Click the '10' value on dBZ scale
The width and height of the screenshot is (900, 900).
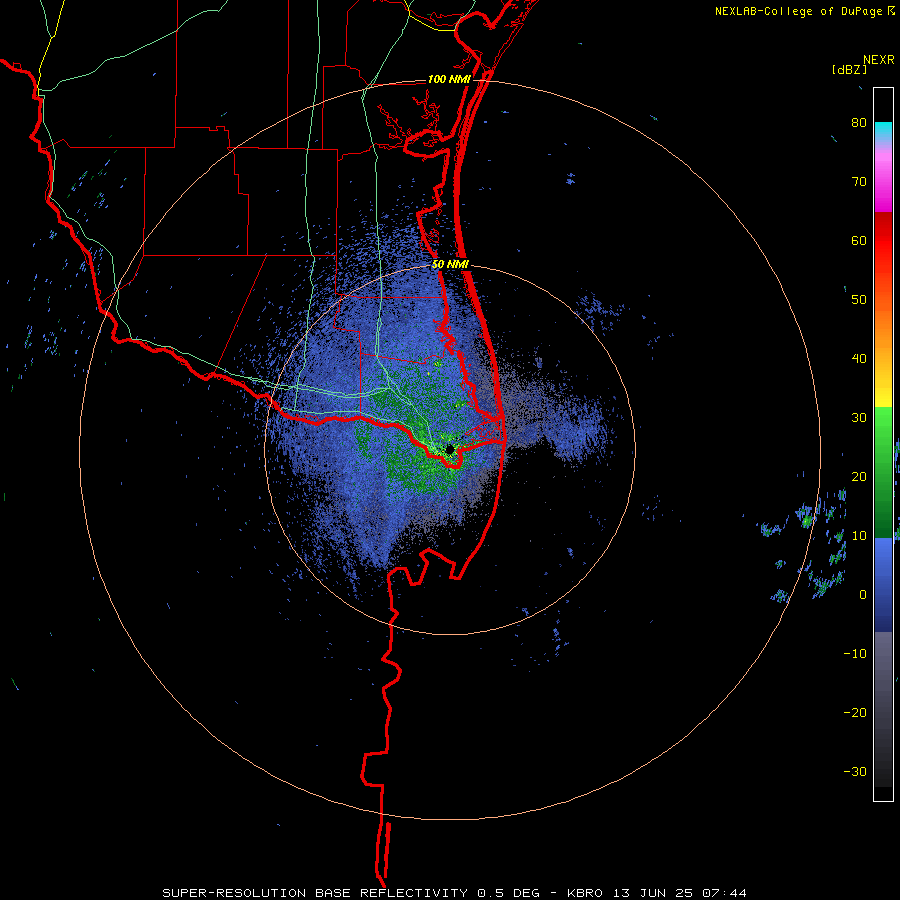click(859, 536)
